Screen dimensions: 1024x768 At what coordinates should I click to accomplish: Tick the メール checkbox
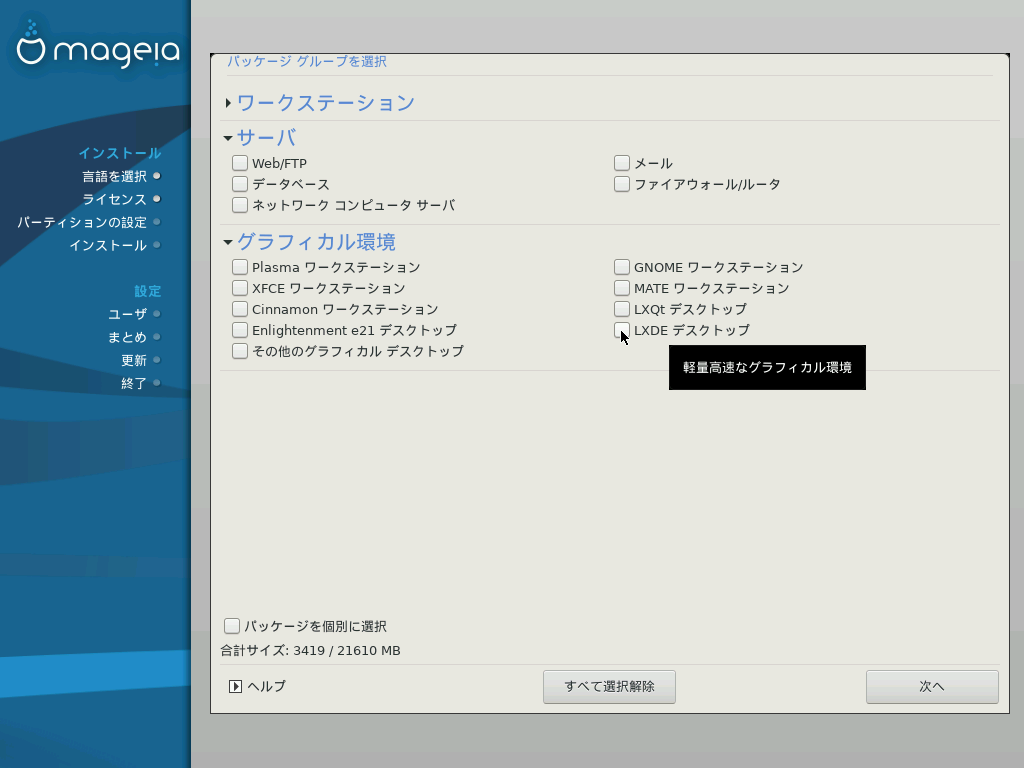pos(622,163)
